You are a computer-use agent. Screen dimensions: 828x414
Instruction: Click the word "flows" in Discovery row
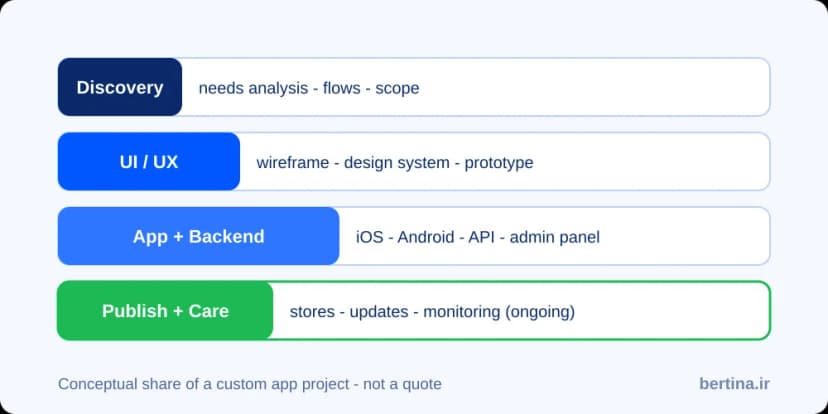[x=342, y=88]
